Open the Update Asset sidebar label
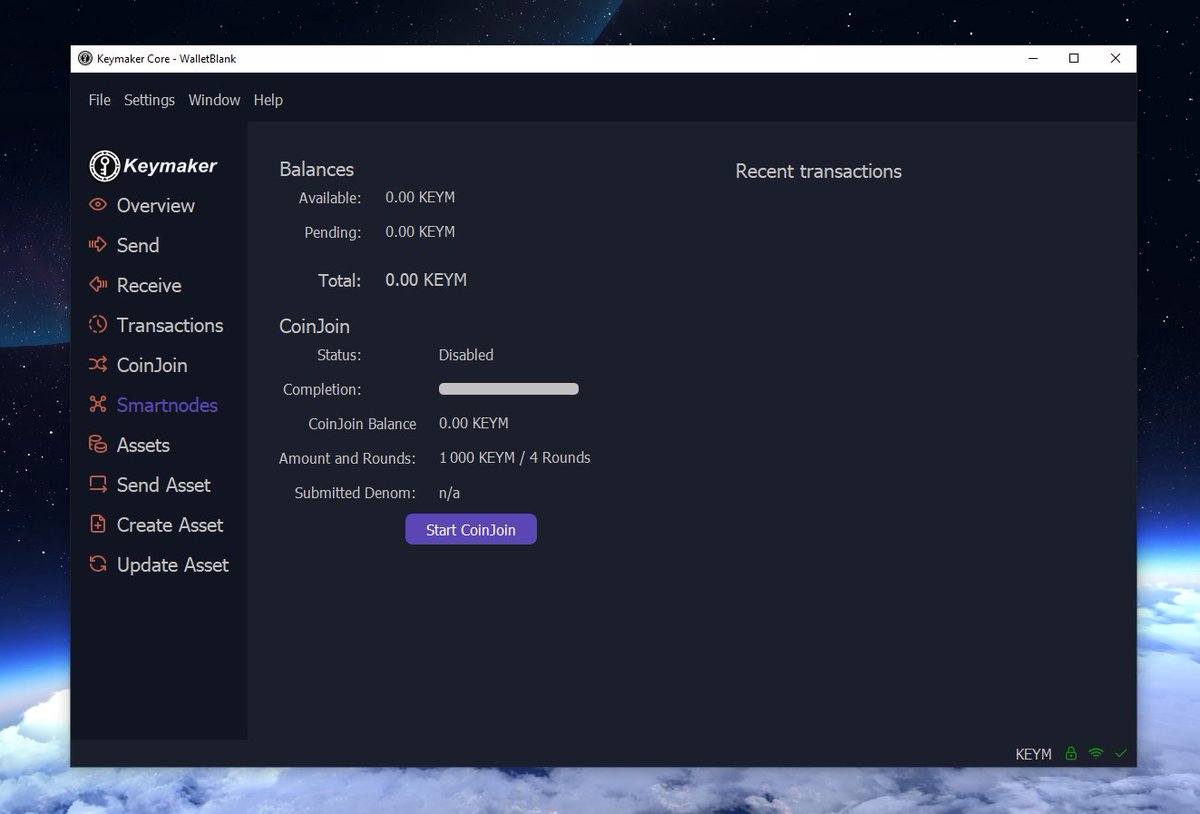This screenshot has width=1200, height=814. (173, 565)
